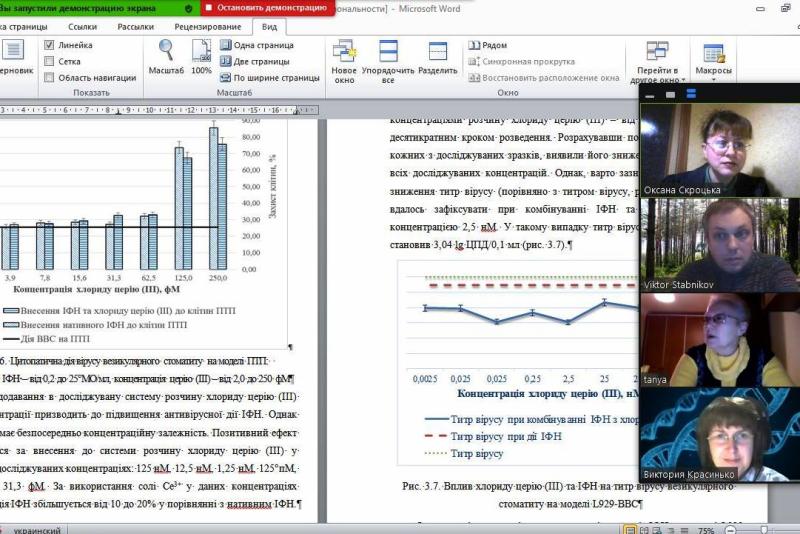Click Синхронная прокрутка icon
Image resolution: width=800 pixels, height=534 pixels.
pyautogui.click(x=474, y=61)
